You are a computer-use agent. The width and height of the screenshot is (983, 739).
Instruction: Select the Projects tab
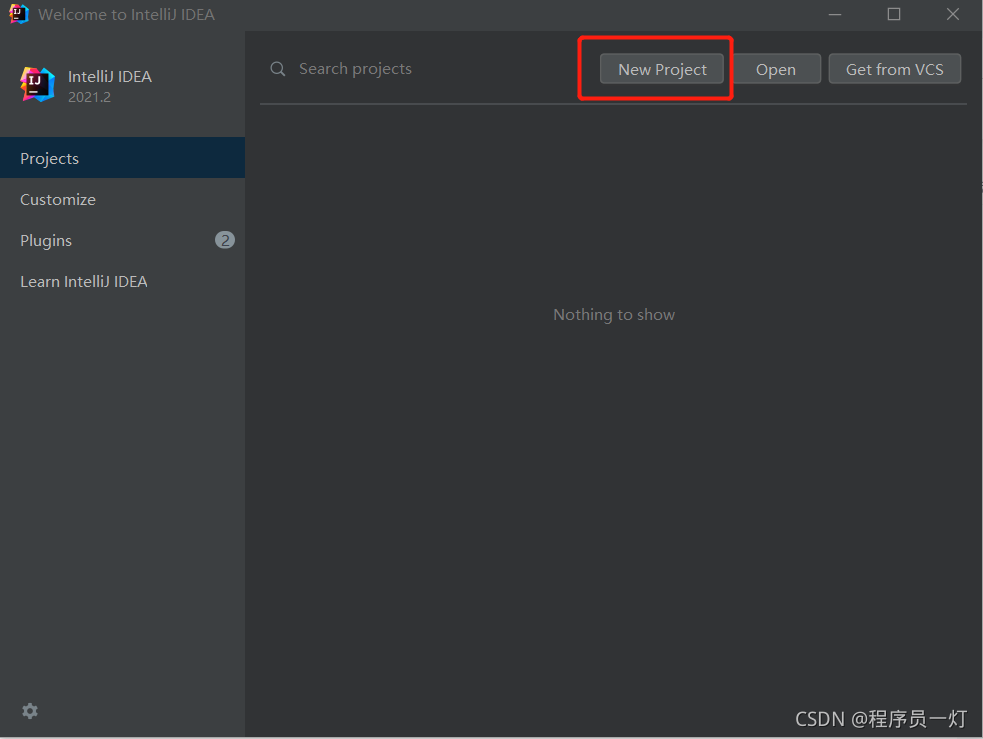[x=122, y=158]
